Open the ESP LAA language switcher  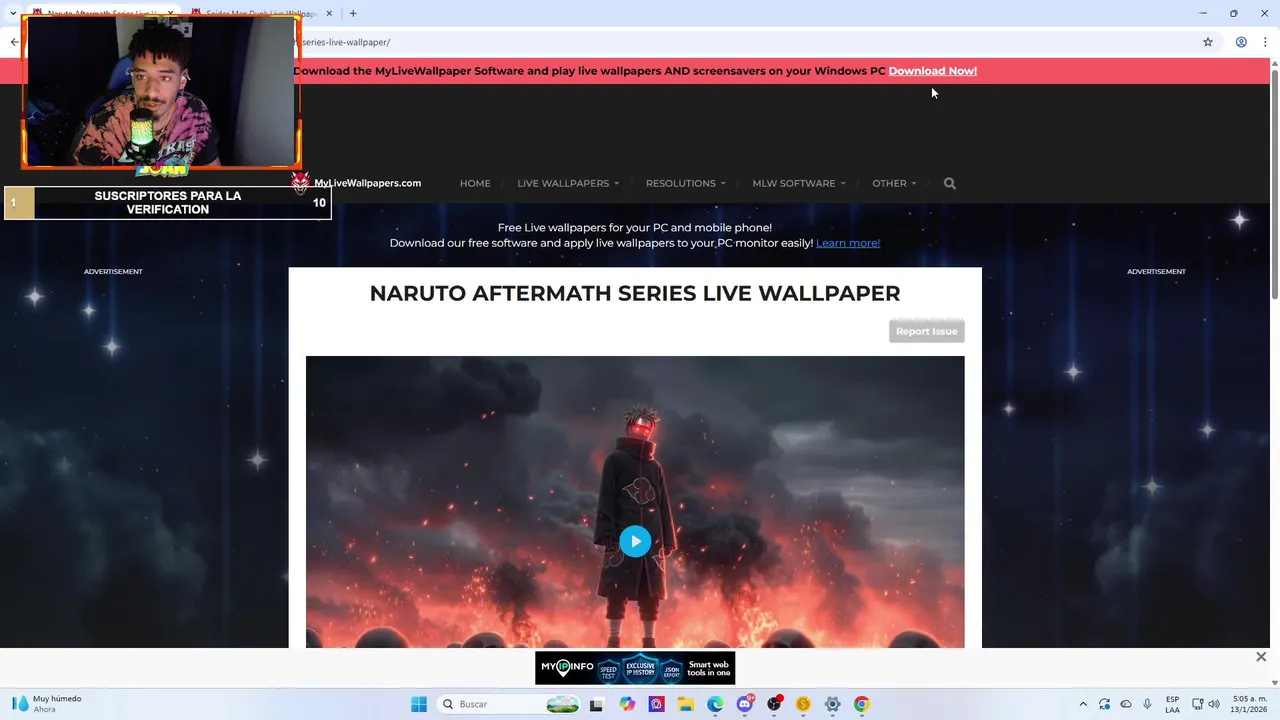(x=1172, y=704)
